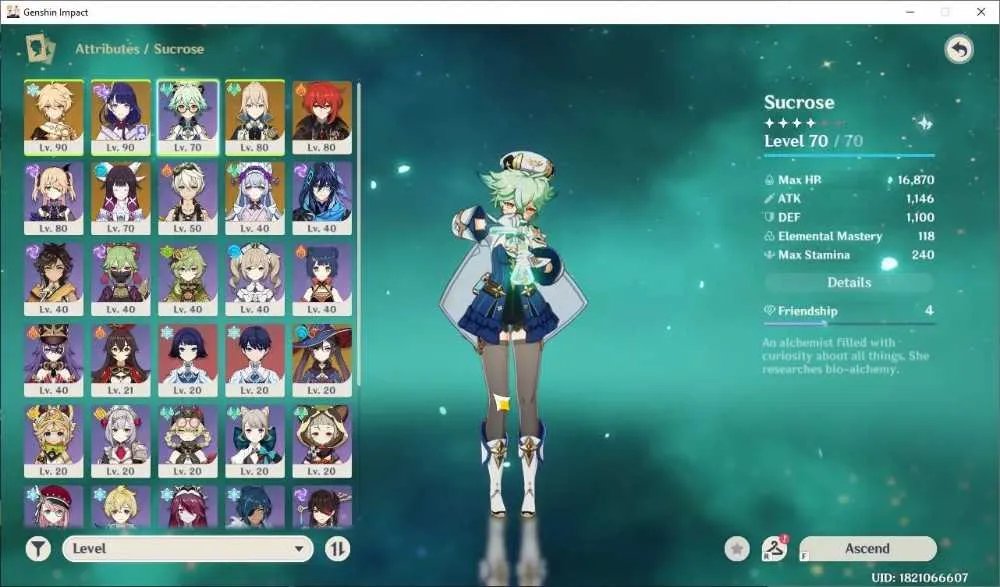This screenshot has width=1000, height=587.
Task: Click the "Attributes / Sucrose" heading
Action: coord(140,49)
